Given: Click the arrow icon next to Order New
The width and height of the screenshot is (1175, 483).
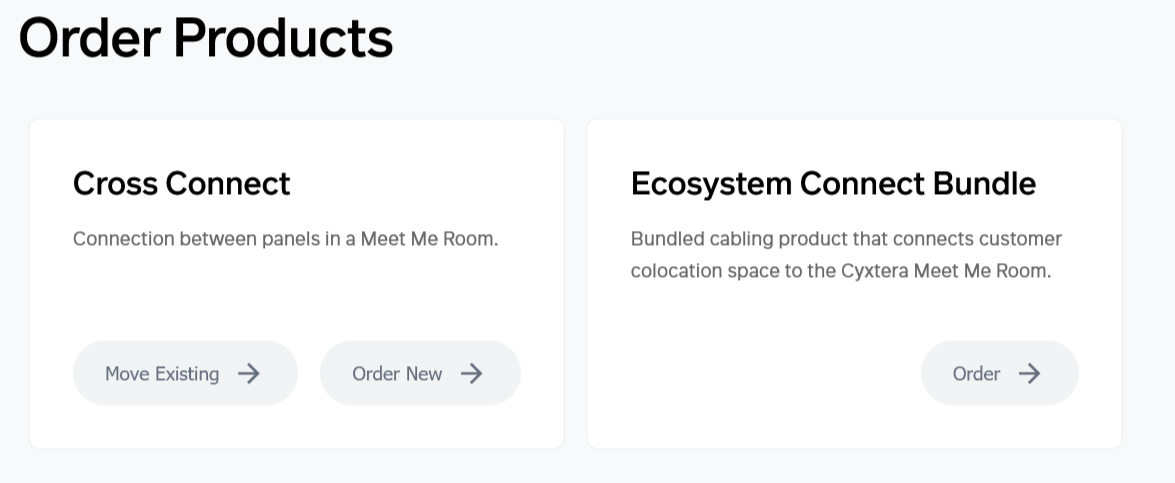Looking at the screenshot, I should [x=472, y=373].
